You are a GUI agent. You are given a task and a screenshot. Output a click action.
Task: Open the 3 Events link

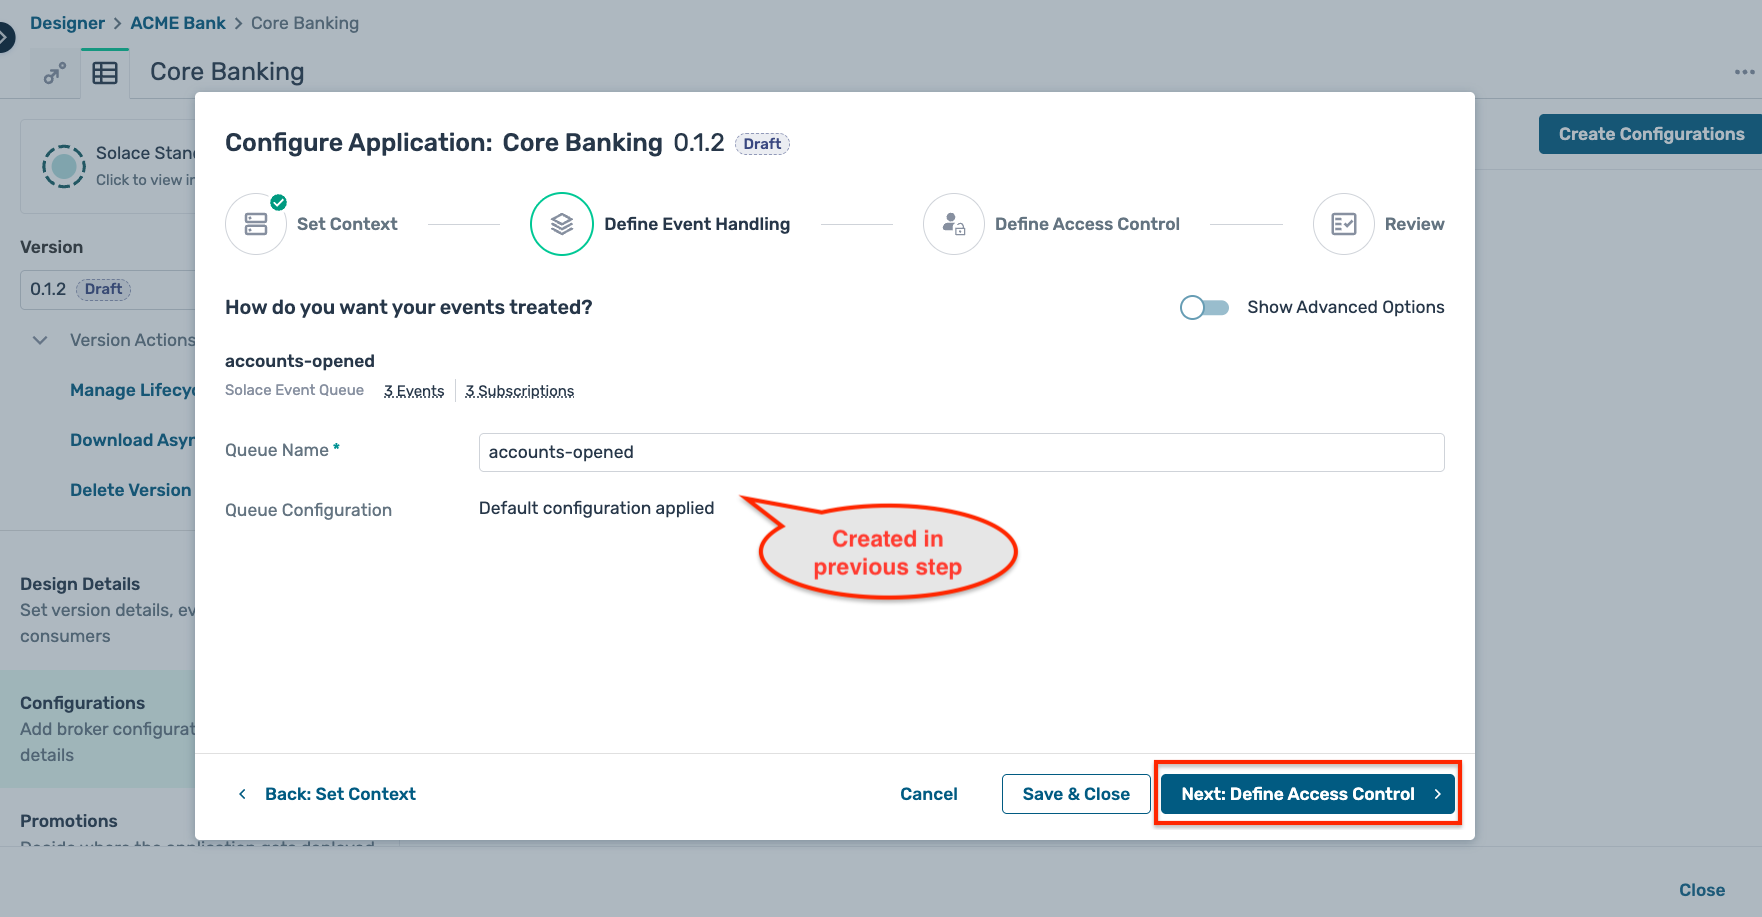point(413,390)
